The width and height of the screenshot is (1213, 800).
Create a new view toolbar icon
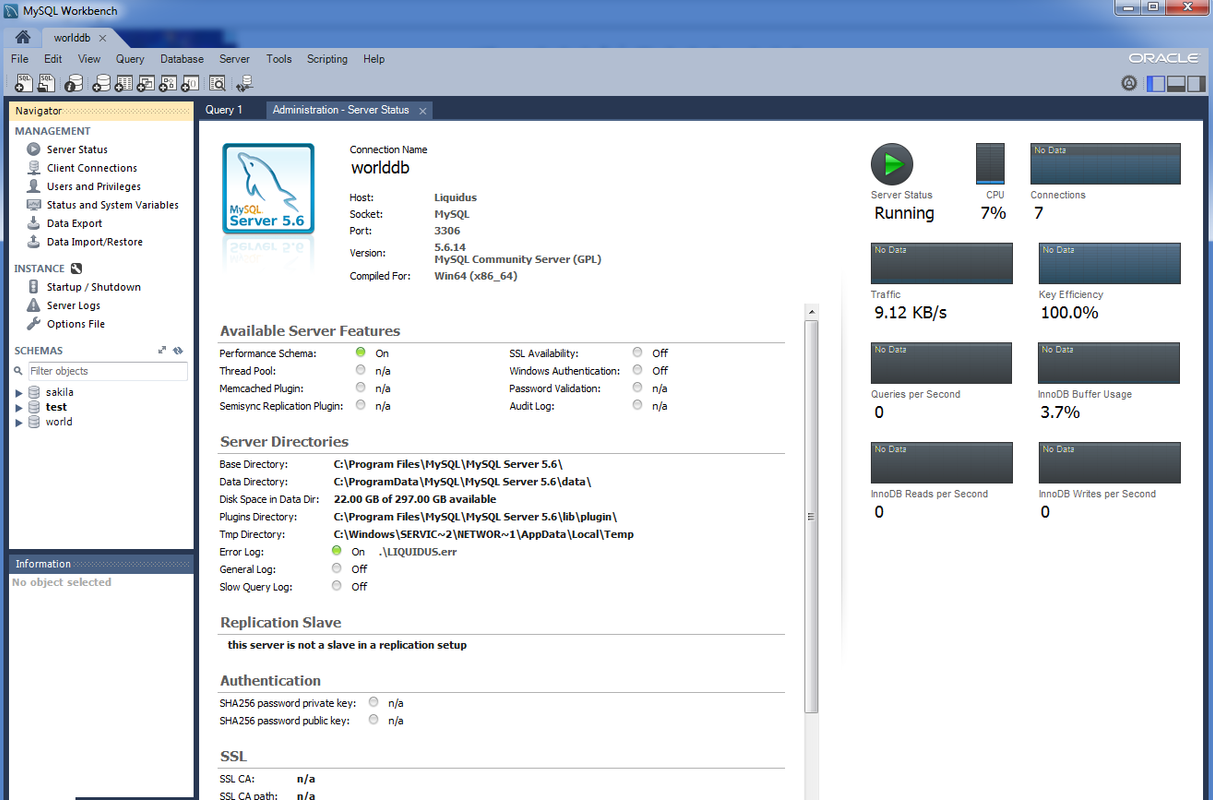[145, 84]
